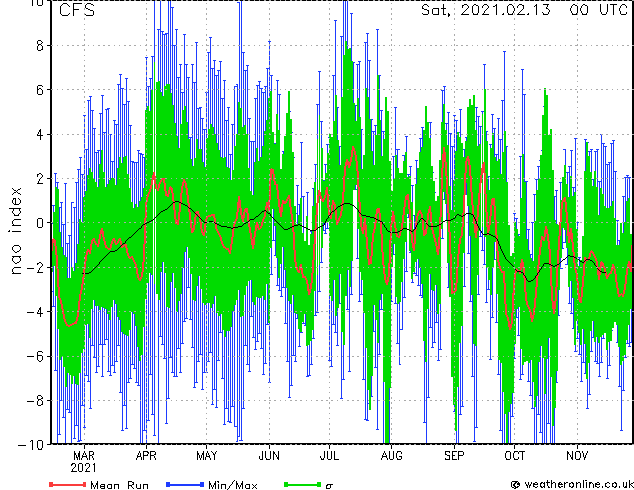Screen dimensions: 634x490
Task: Click the y-axis value 8
Action: pos(40,46)
